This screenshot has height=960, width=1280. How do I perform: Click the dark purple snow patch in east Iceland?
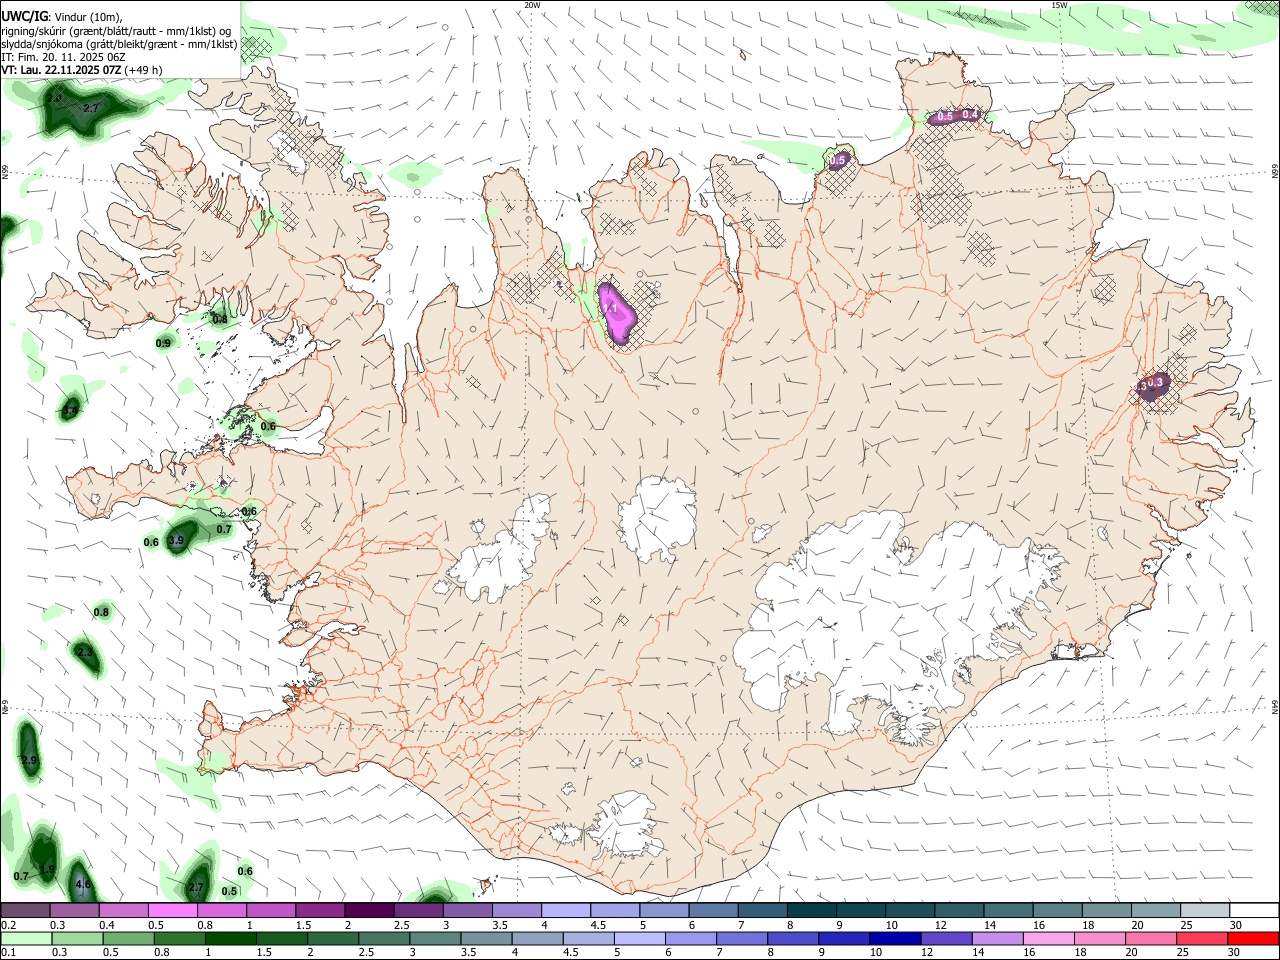click(x=1152, y=385)
